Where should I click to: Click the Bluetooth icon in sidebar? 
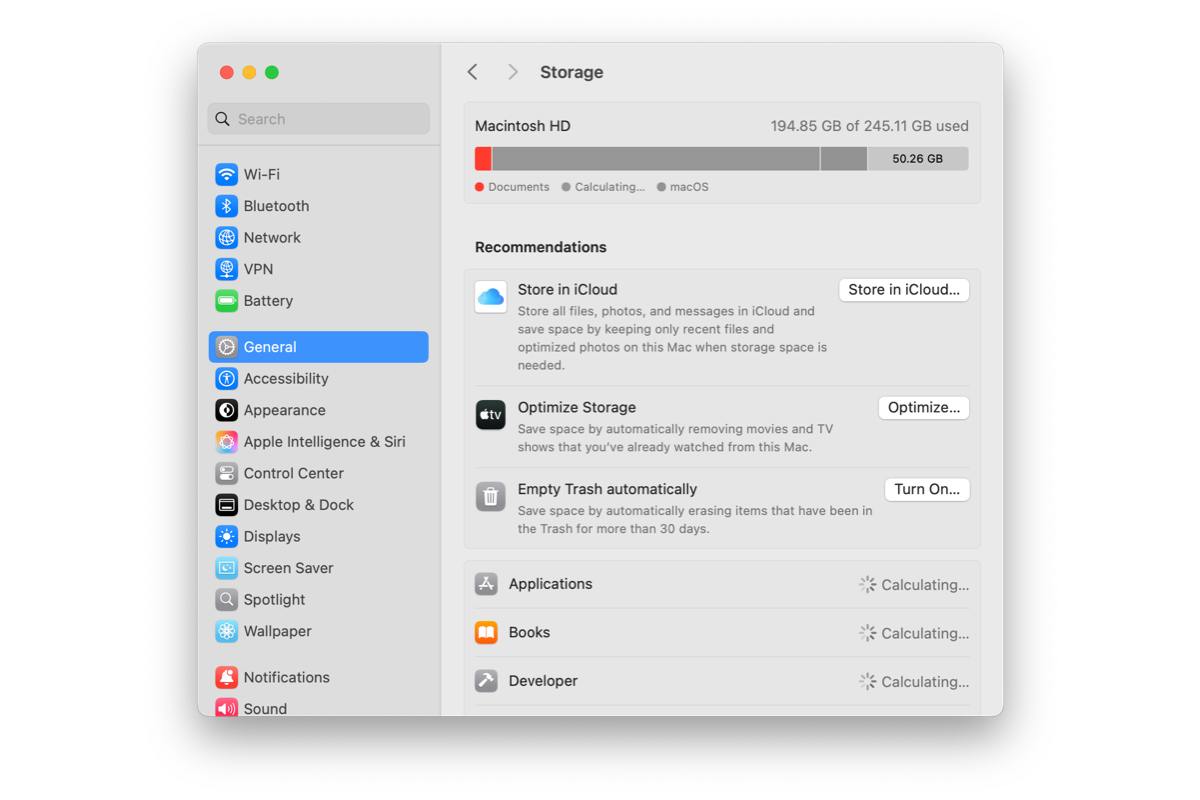coord(227,206)
